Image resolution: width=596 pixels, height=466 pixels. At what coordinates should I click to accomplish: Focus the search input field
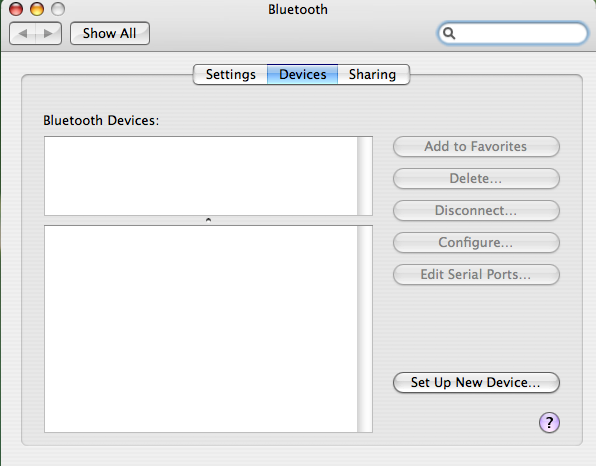[513, 33]
